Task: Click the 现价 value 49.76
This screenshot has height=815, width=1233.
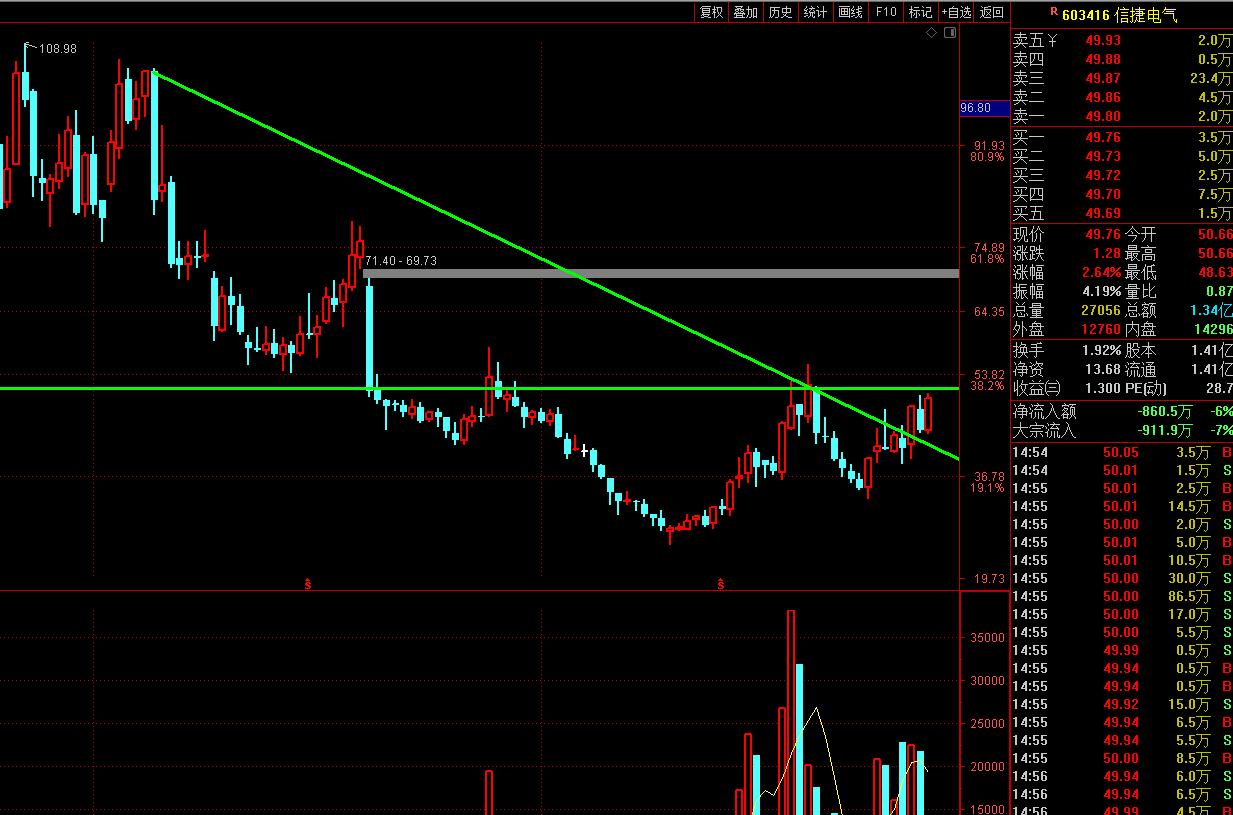Action: tap(1103, 234)
